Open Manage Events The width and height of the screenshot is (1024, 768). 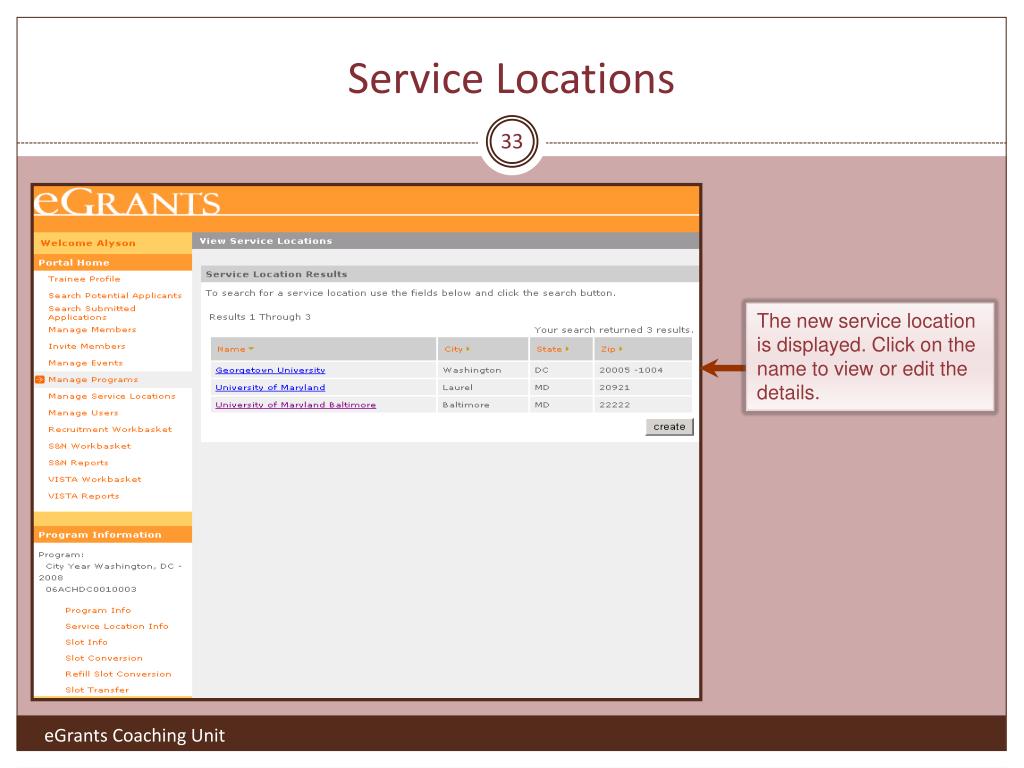pyautogui.click(x=86, y=363)
